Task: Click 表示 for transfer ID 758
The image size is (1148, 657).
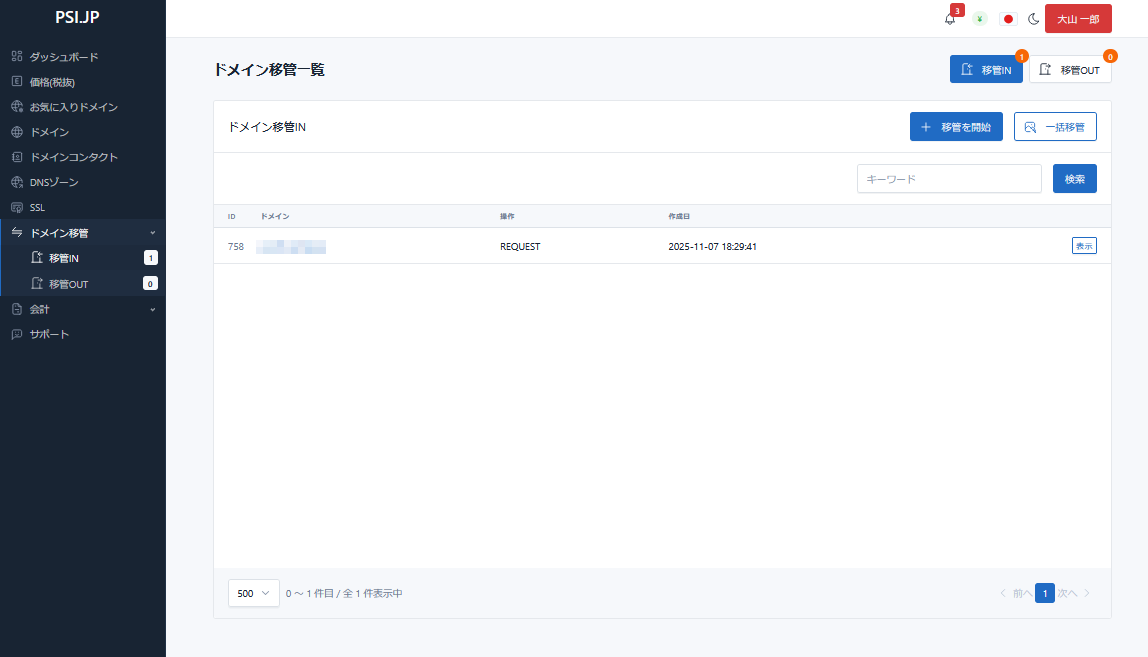Action: coord(1084,246)
